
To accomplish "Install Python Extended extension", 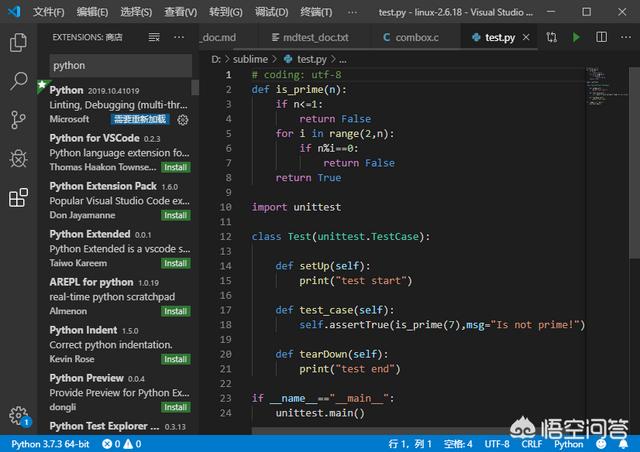I will pyautogui.click(x=176, y=263).
